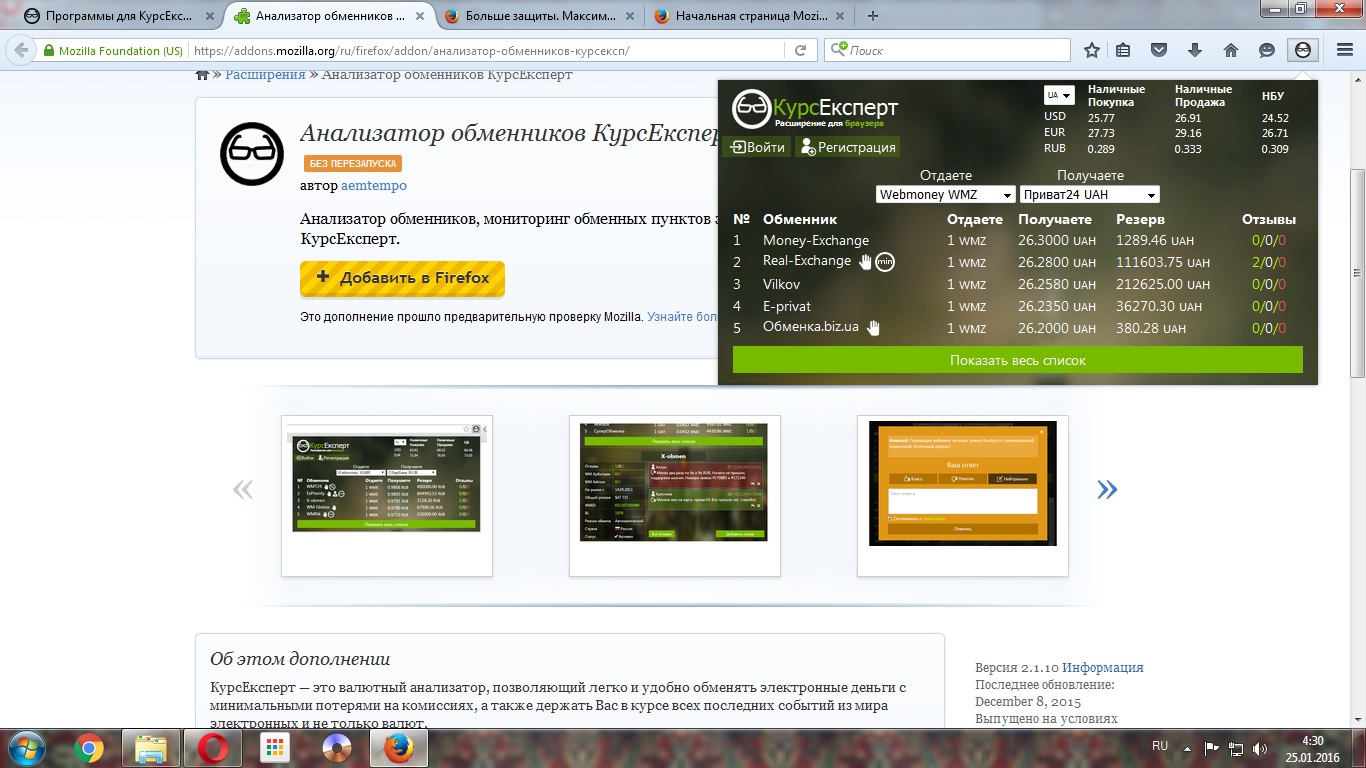
Task: Switch to Firefox in the taskbar
Action: pos(400,747)
